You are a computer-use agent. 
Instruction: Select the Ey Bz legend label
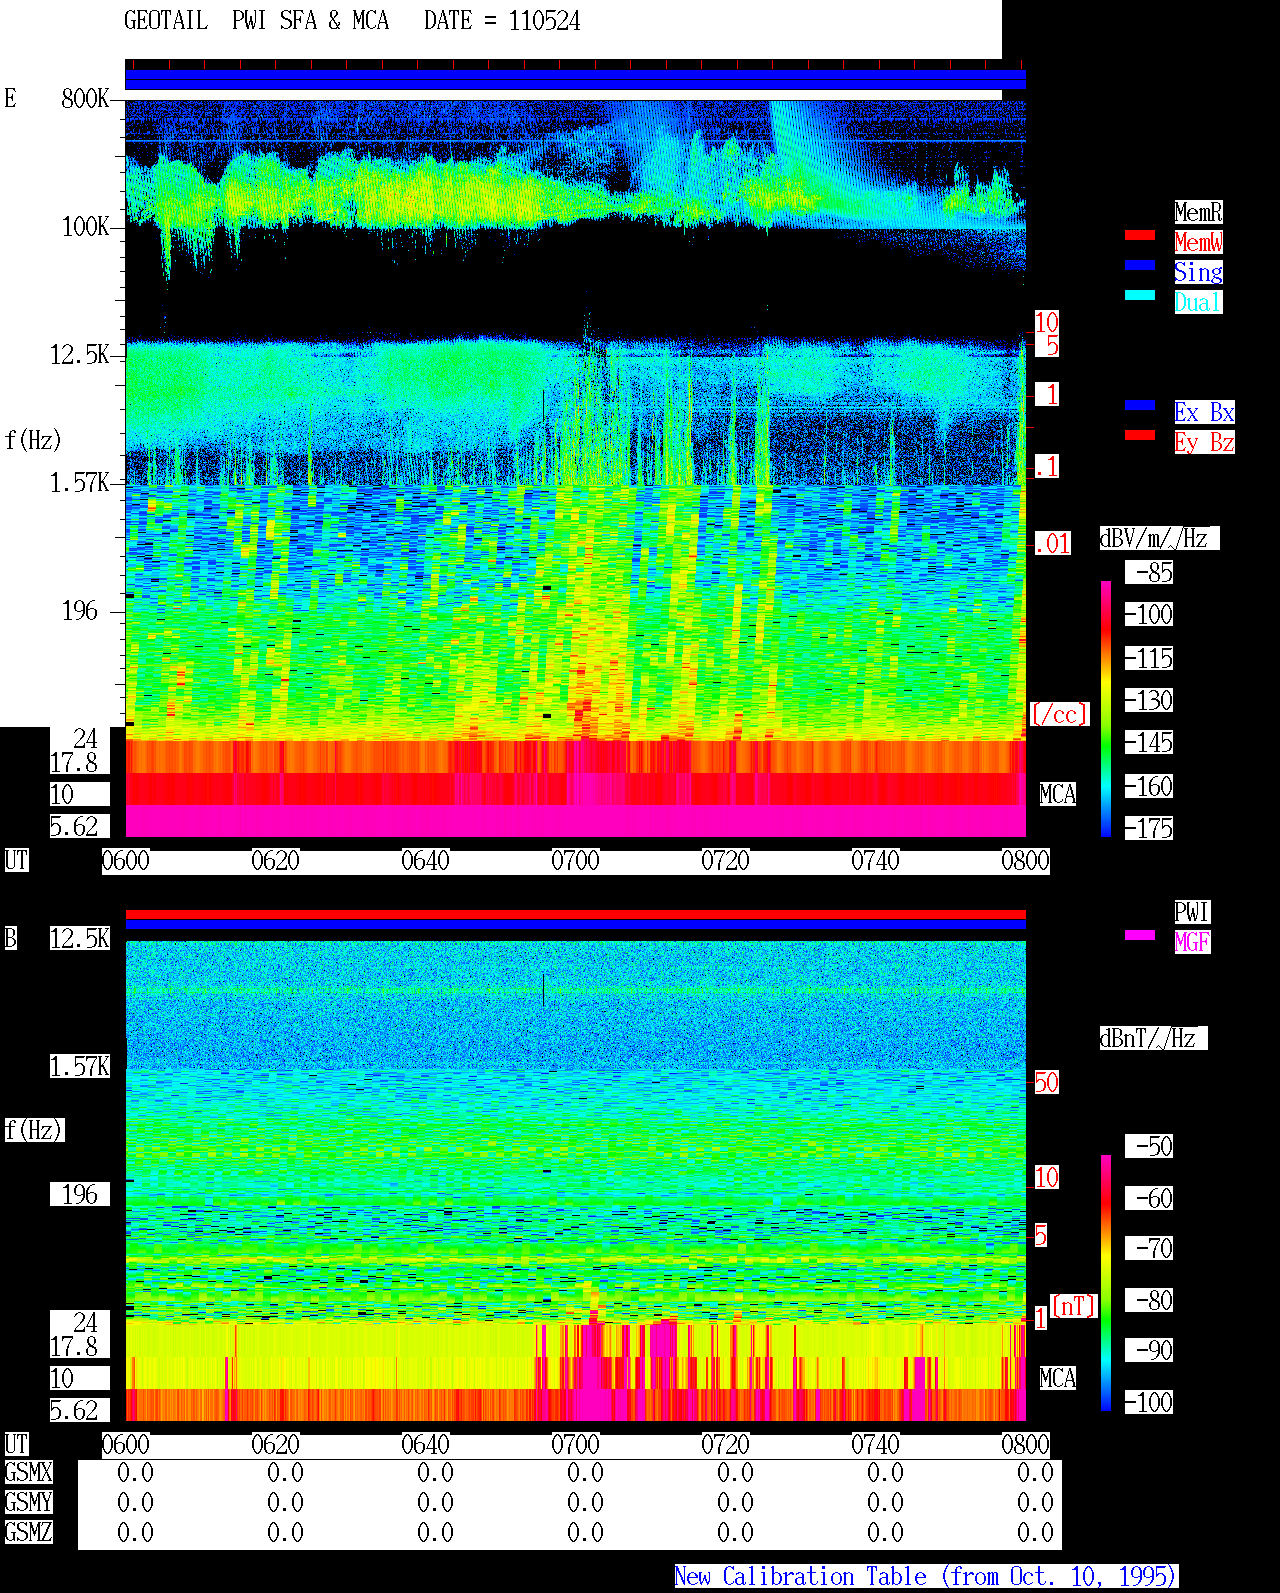pos(1204,442)
